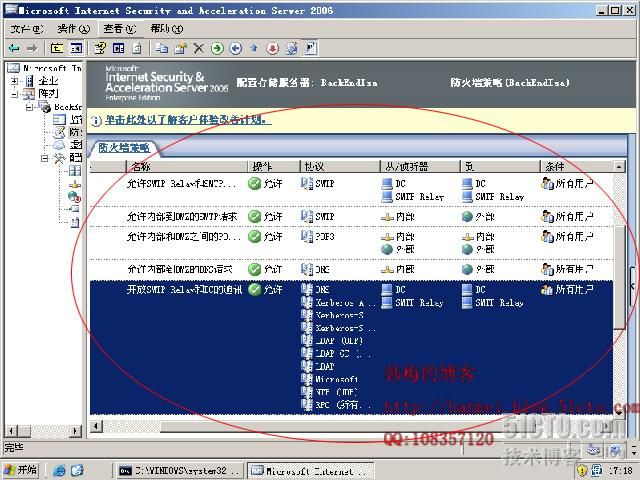Select the 阵列 tree item
640x480 pixels.
[48, 94]
